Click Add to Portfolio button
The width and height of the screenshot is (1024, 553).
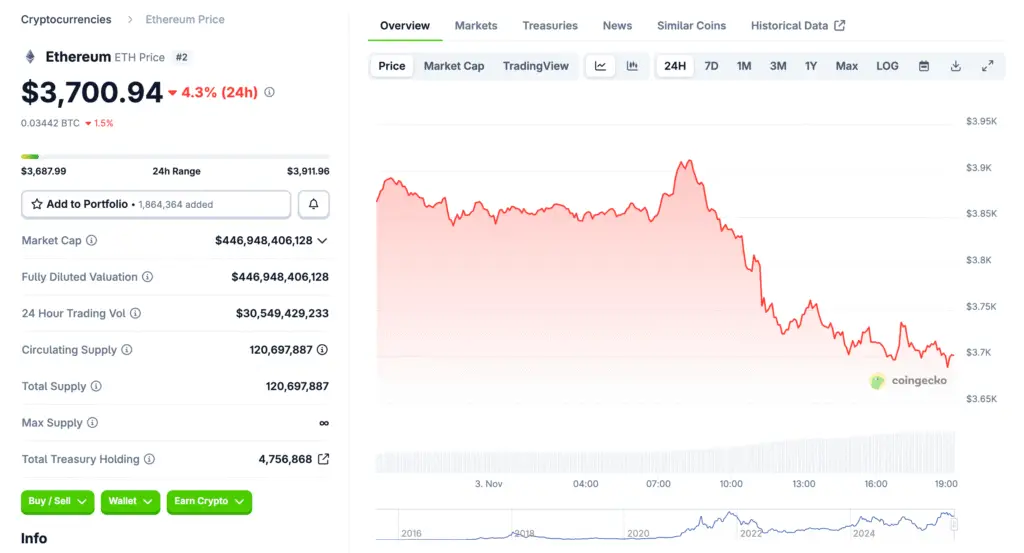tap(156, 204)
